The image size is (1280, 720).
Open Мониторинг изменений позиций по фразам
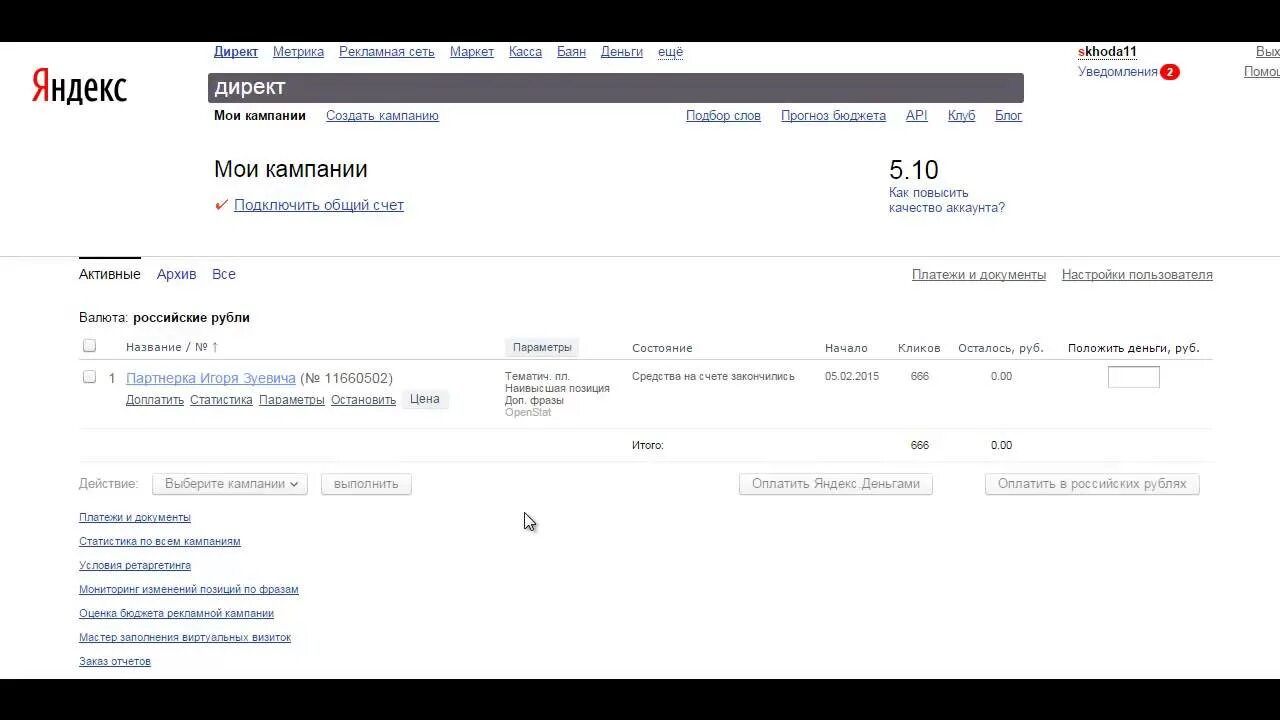189,590
